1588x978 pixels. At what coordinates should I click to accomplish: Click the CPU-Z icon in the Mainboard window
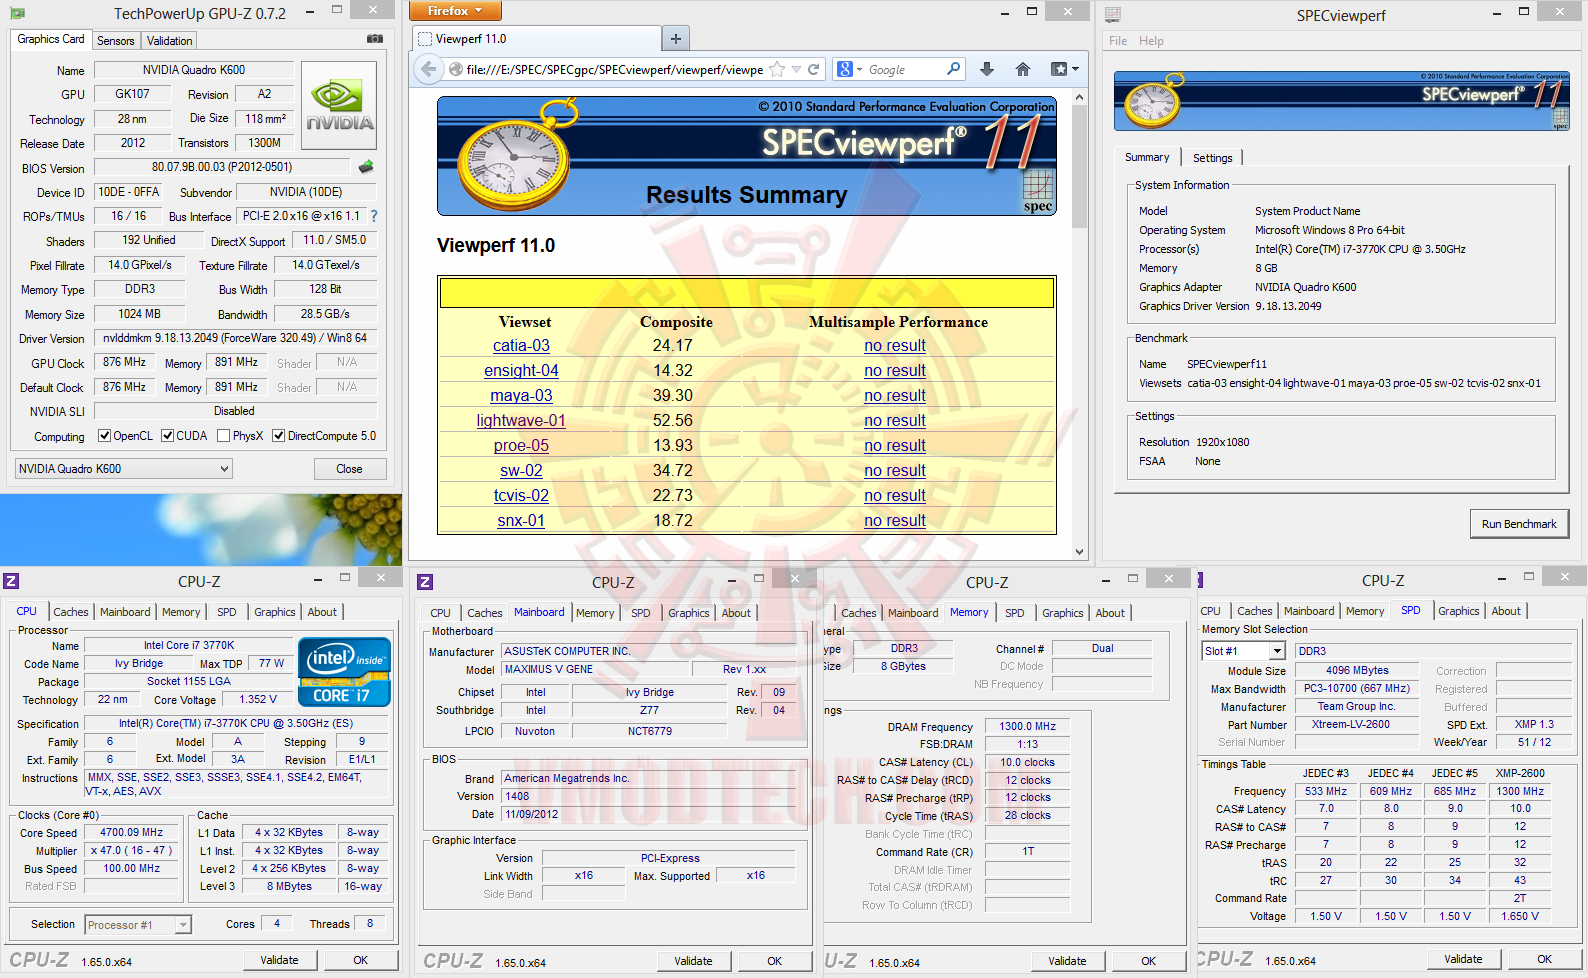point(425,582)
